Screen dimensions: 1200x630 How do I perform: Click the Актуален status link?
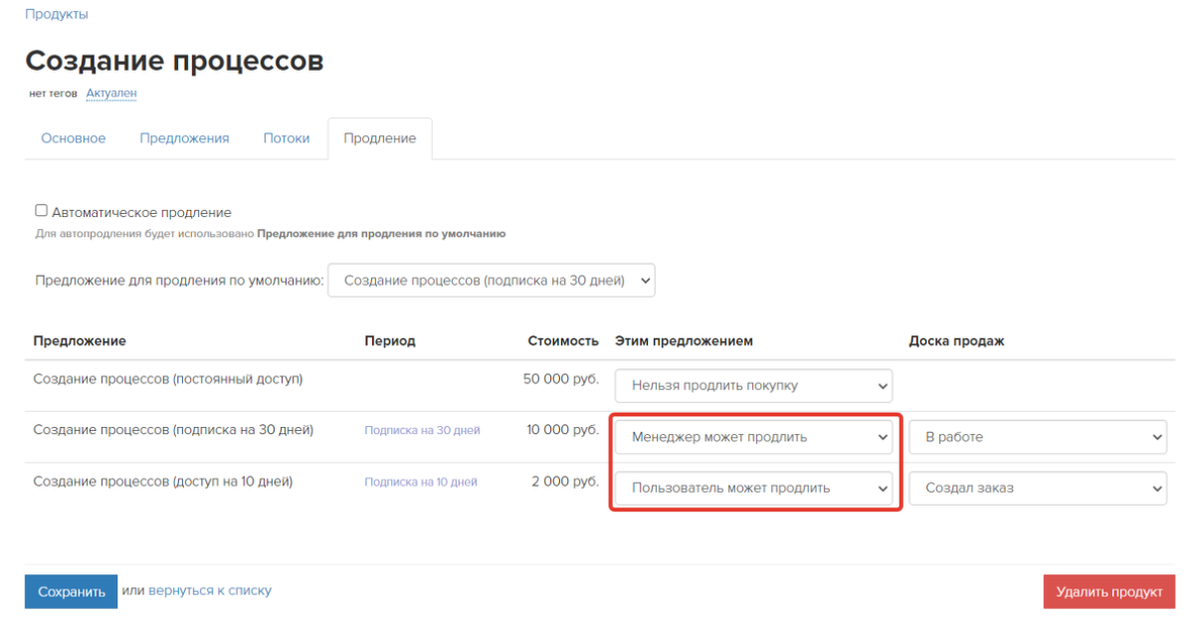click(x=111, y=93)
